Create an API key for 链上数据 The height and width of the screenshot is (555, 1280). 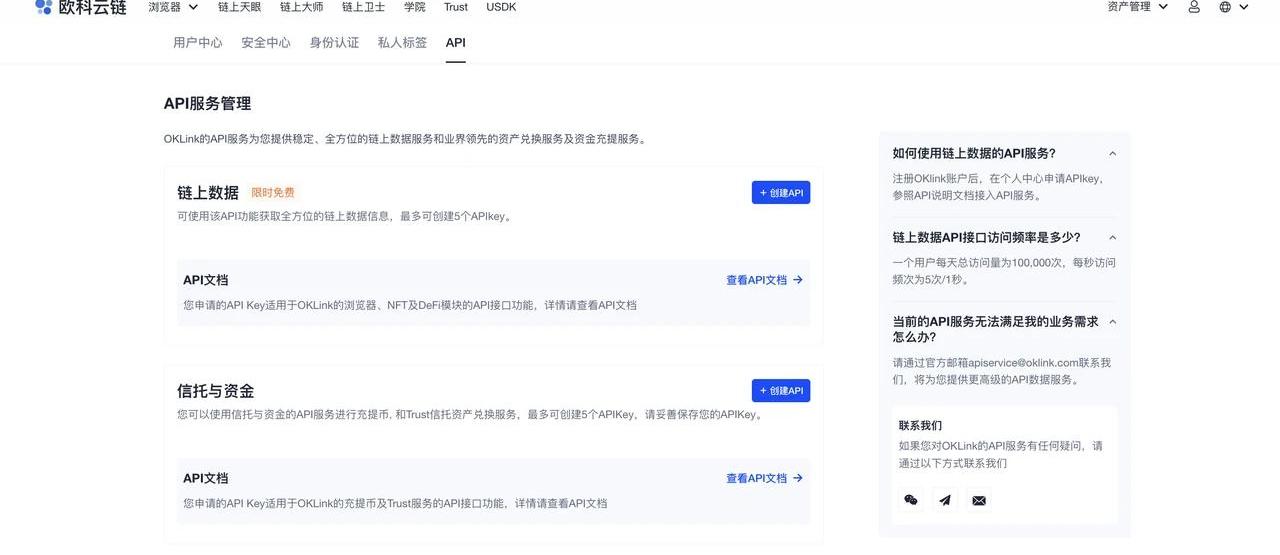pos(781,193)
